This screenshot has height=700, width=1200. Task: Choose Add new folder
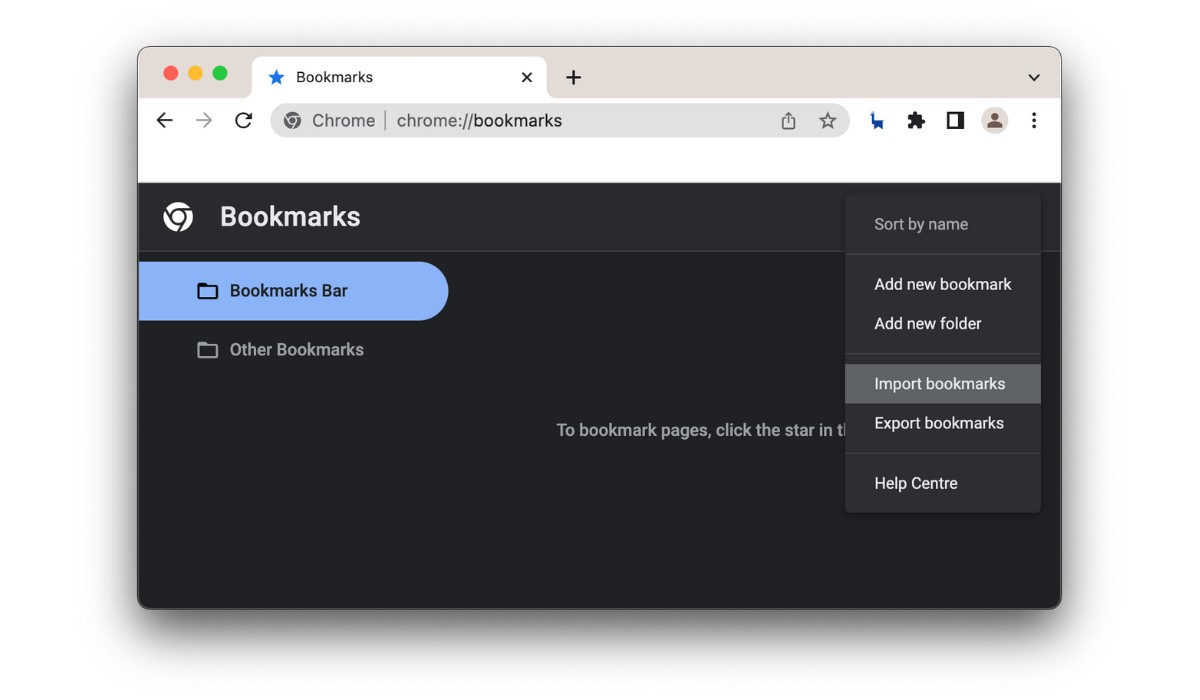[943, 323]
